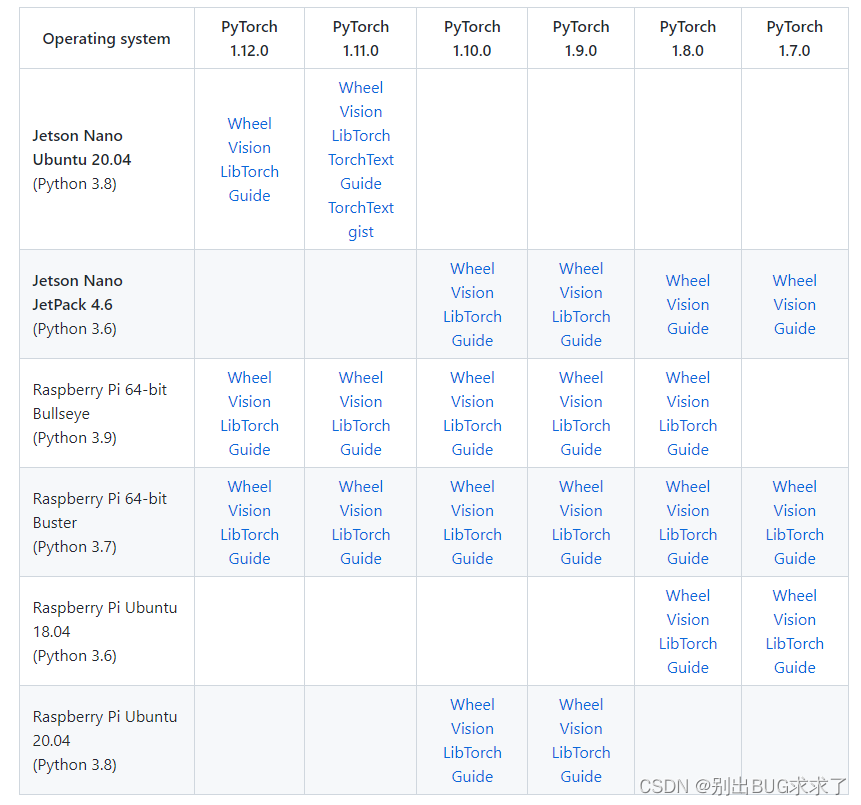
Task: Open Wheel link for JetPack 4.6 PyTorch 1.9.0
Action: point(581,269)
